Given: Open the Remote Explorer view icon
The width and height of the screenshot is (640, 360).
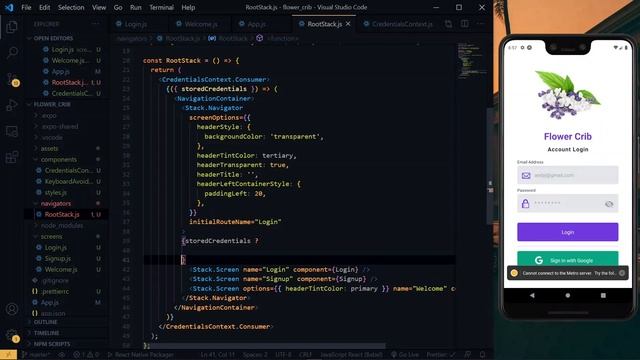Looking at the screenshot, I should pos(12,131).
